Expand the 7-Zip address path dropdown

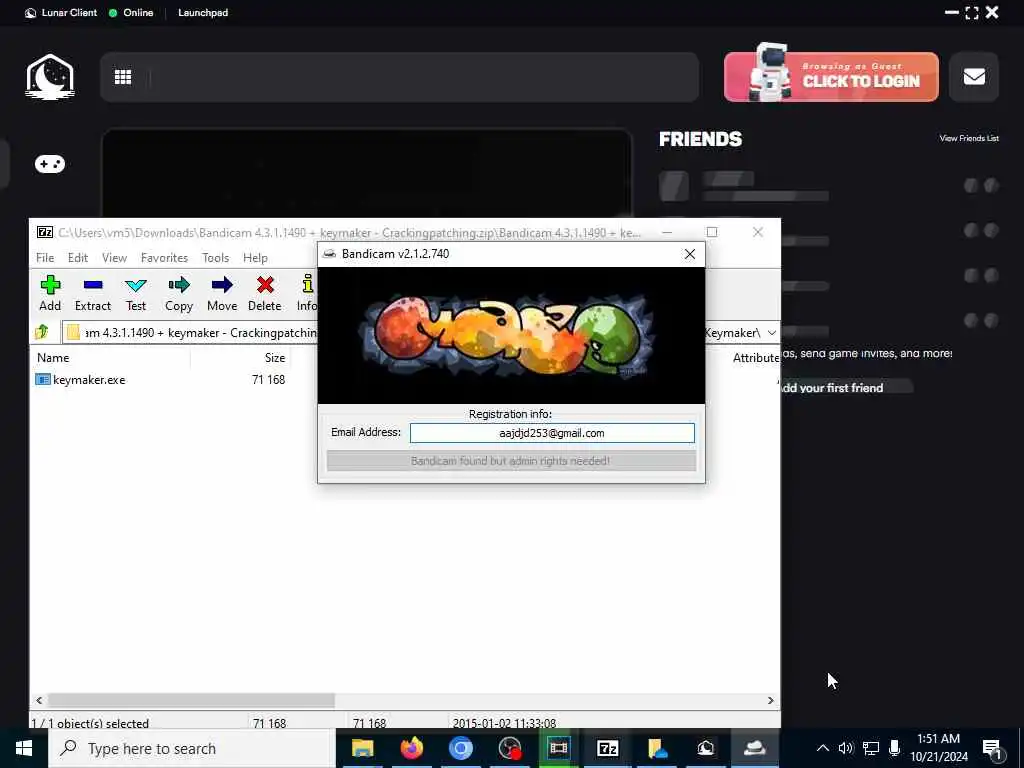tap(771, 332)
